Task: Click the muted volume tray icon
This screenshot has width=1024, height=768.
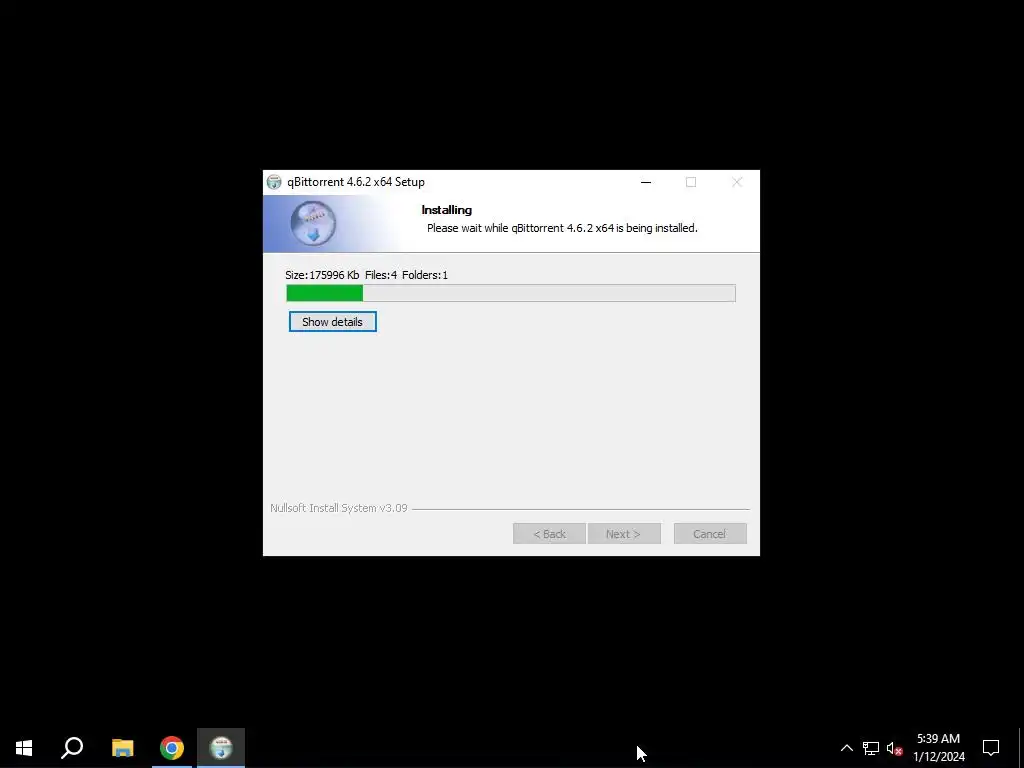Action: [894, 748]
